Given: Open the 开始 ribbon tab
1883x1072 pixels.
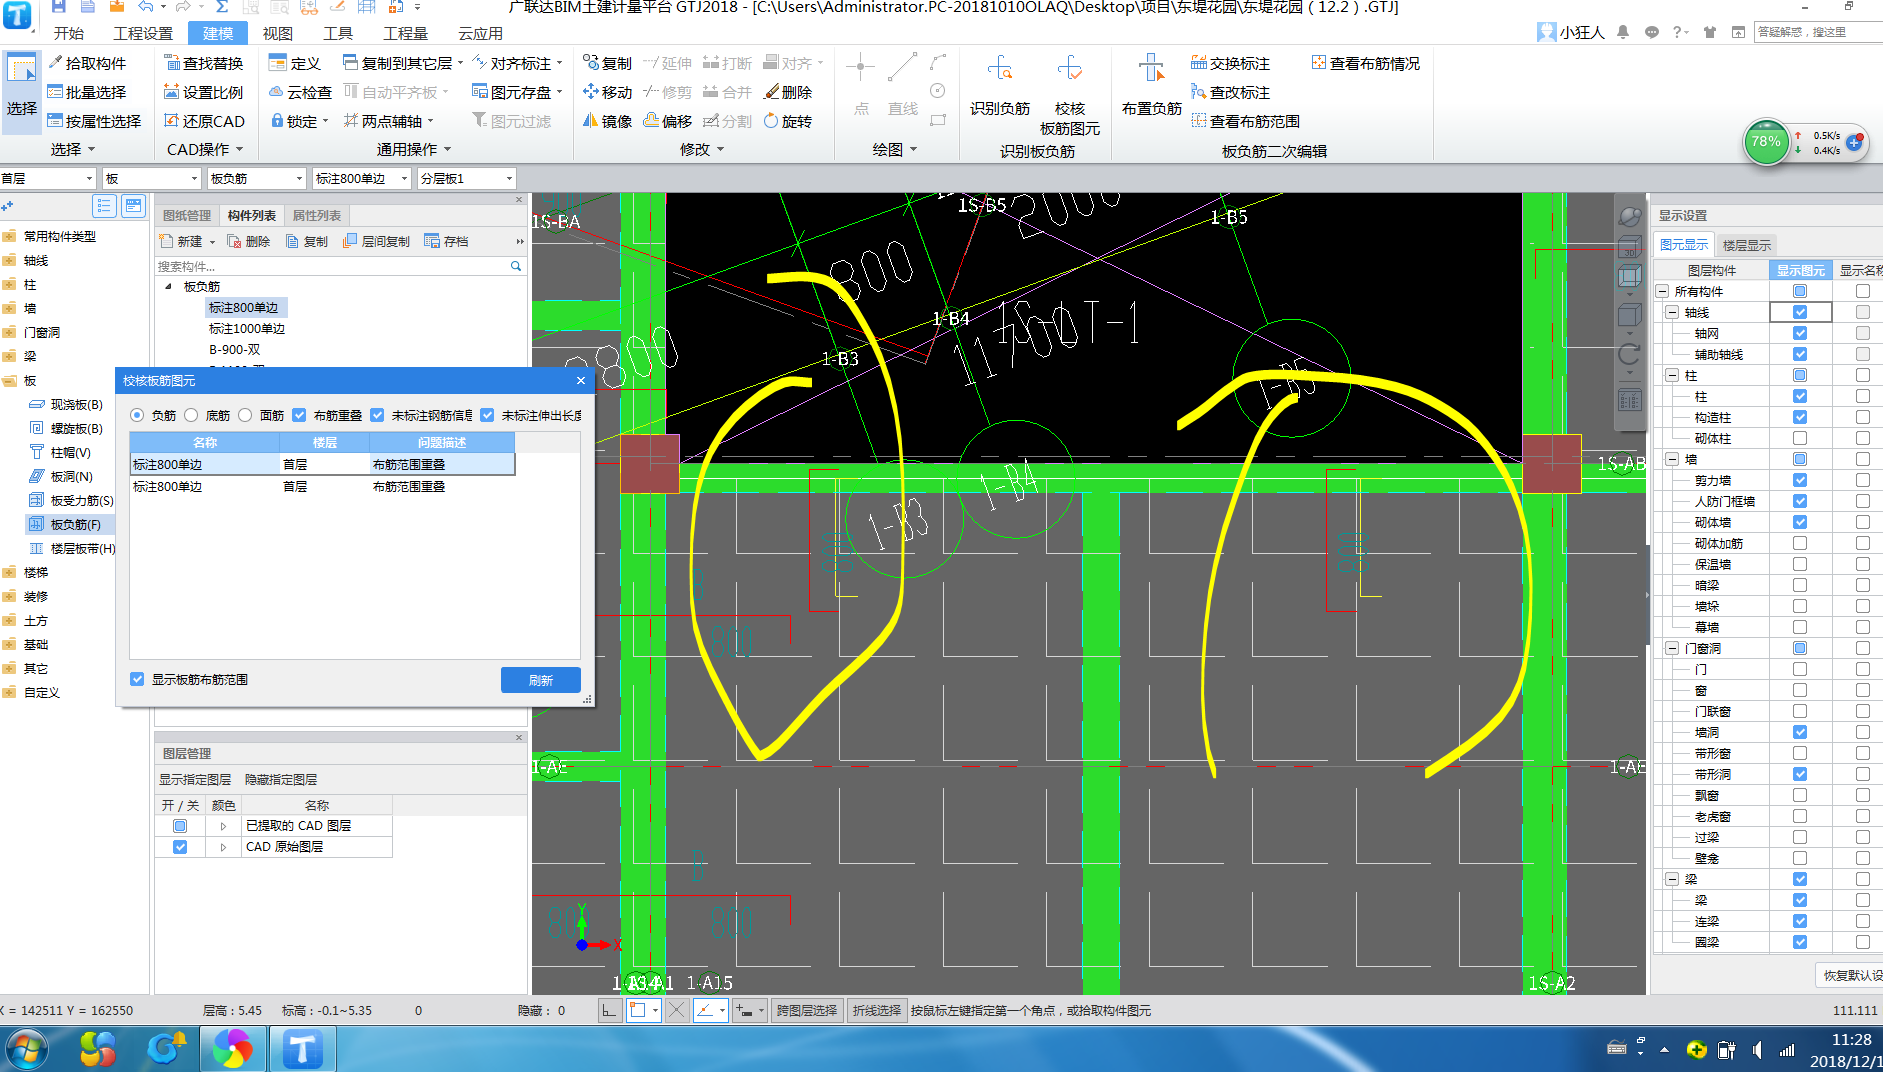Looking at the screenshot, I should 69,33.
